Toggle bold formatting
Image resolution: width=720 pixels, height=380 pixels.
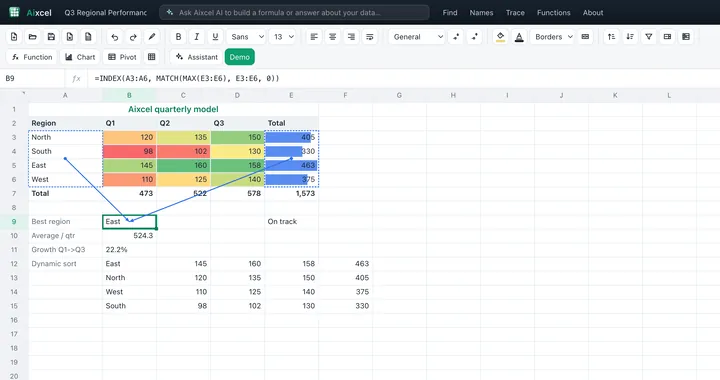(178, 37)
